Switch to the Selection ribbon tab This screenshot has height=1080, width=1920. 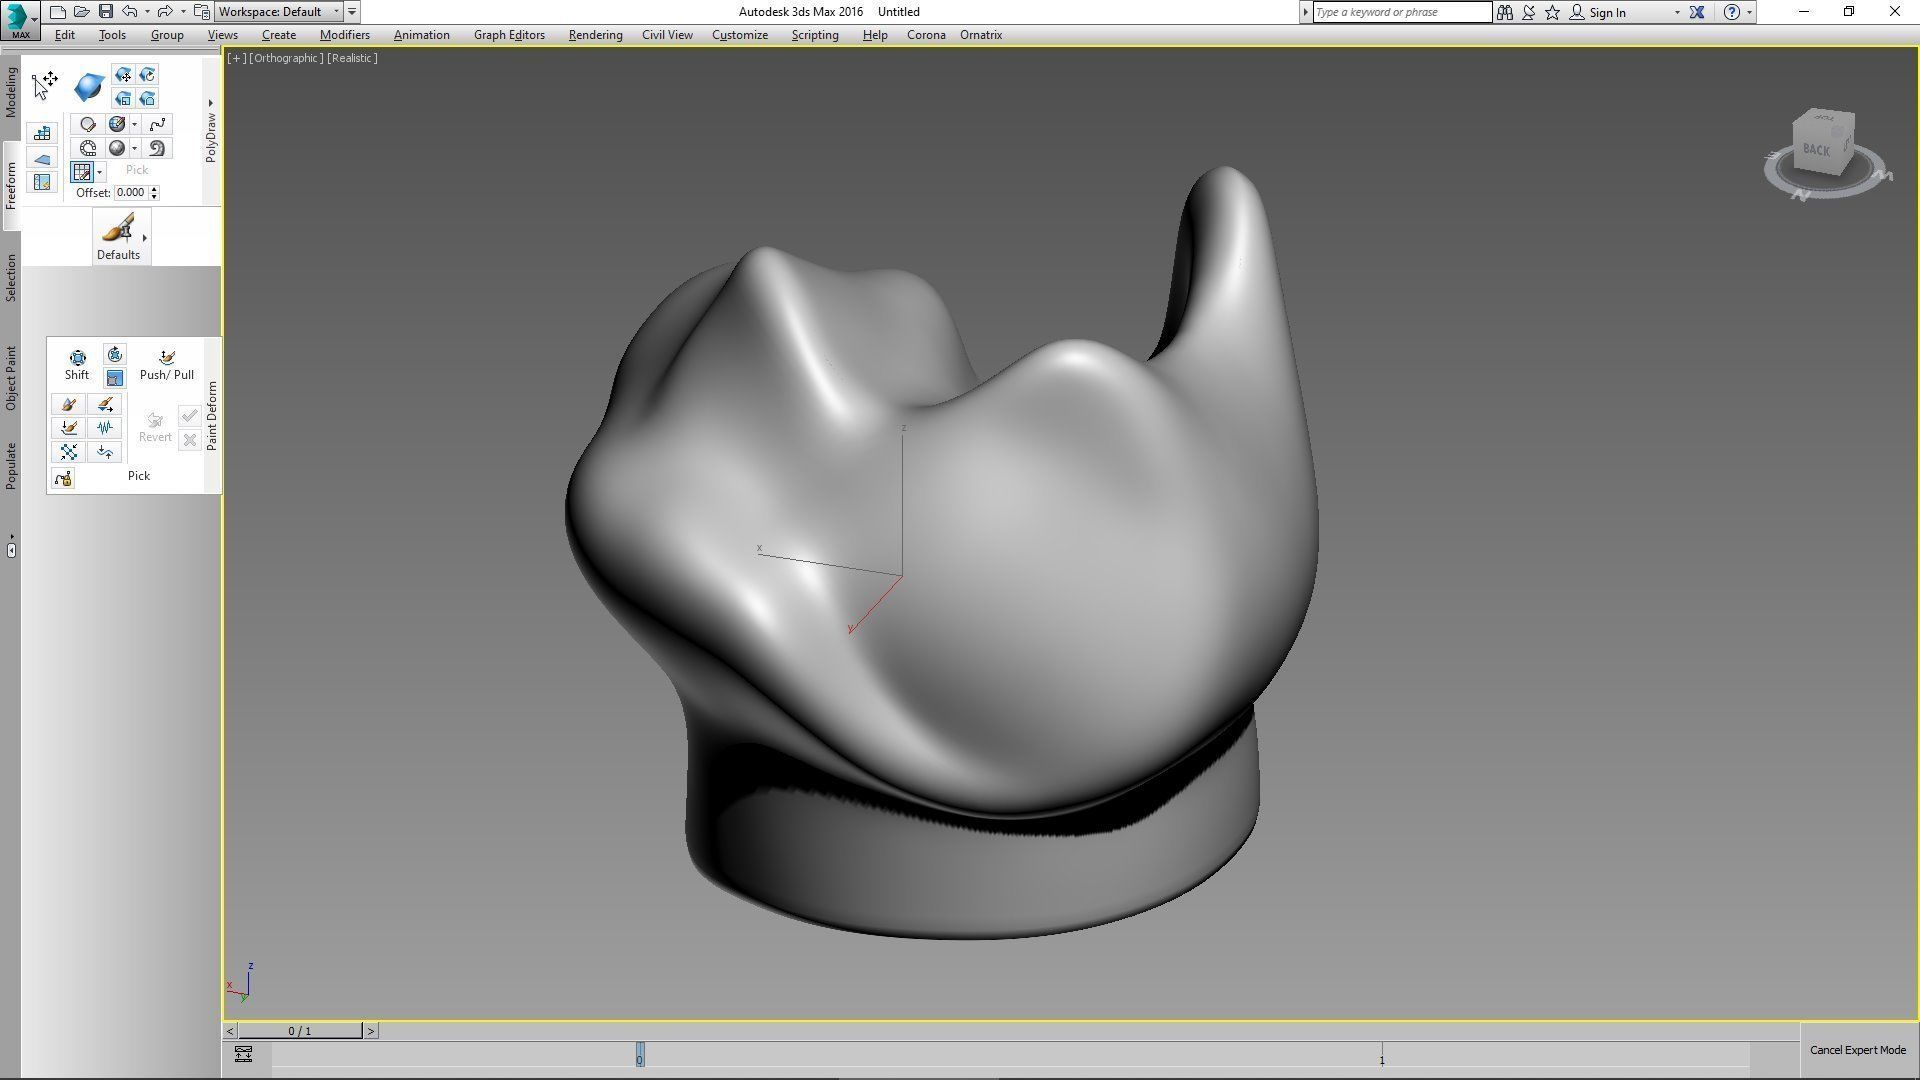pos(11,277)
